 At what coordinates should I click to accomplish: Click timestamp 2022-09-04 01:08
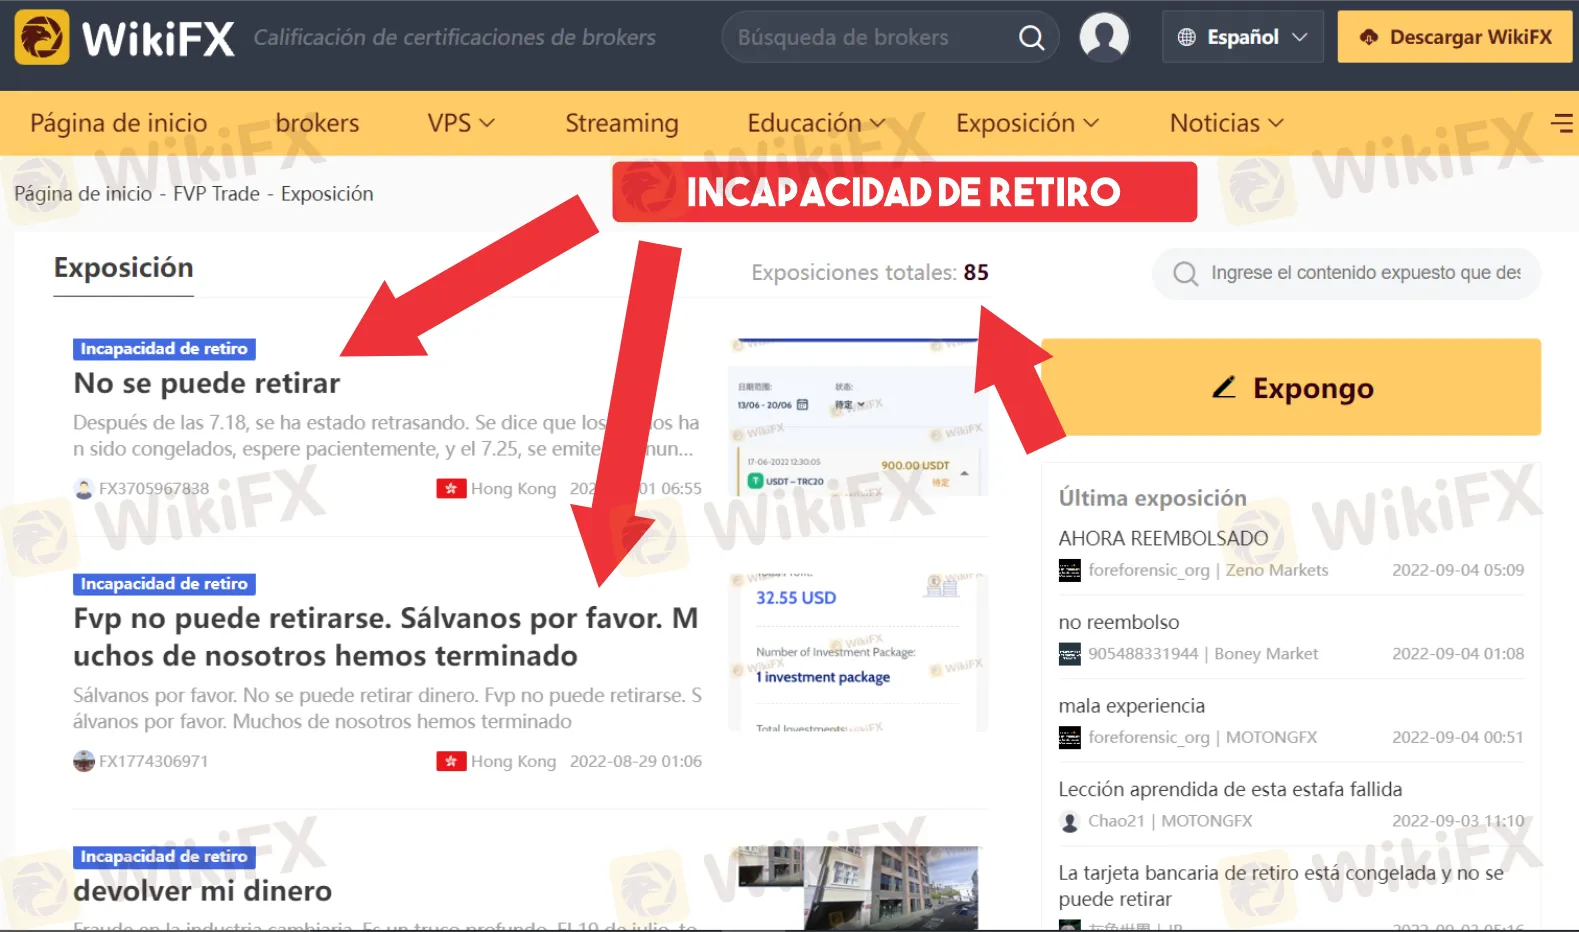(x=1458, y=654)
